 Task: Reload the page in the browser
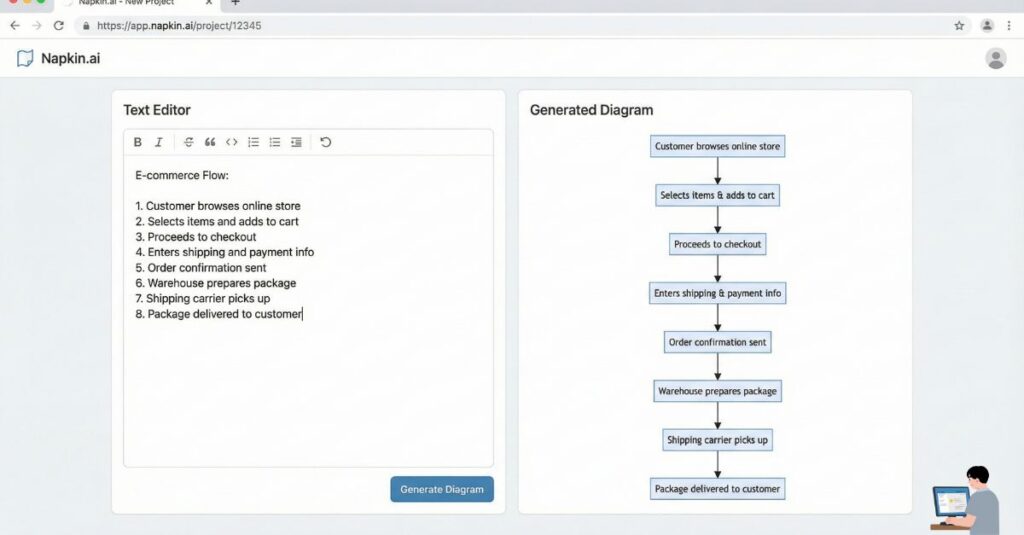tap(59, 25)
